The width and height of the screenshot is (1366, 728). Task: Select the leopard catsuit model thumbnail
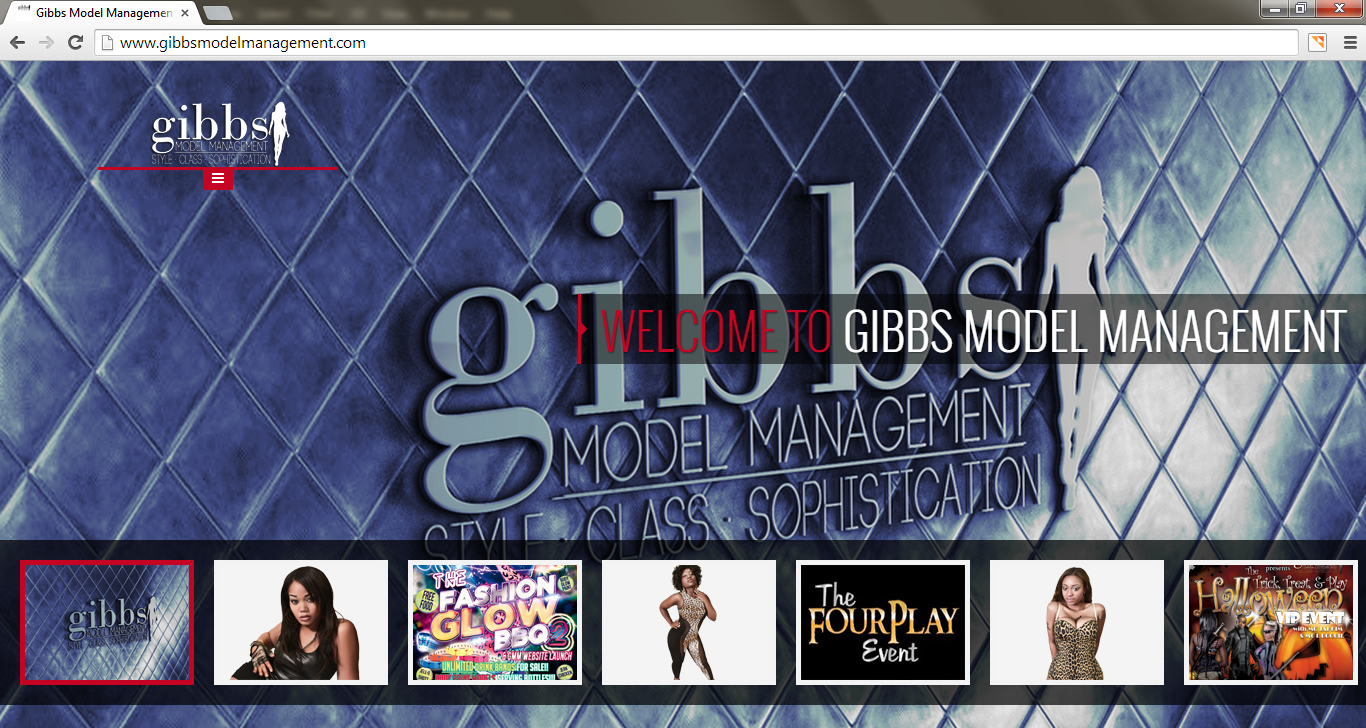click(689, 622)
